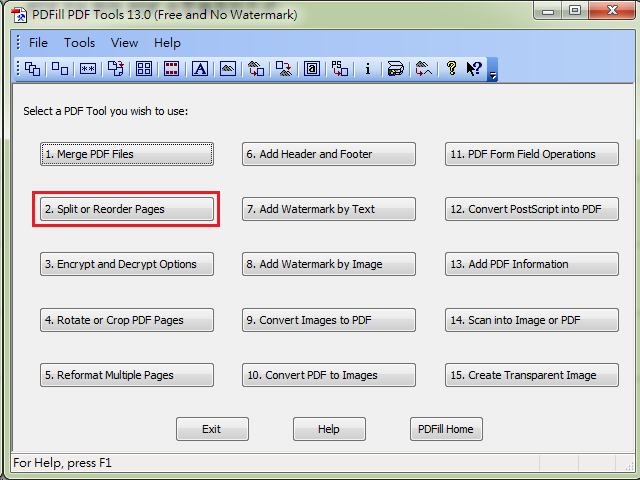Click Convert PostScript into PDF
The height and width of the screenshot is (480, 640).
click(x=532, y=209)
